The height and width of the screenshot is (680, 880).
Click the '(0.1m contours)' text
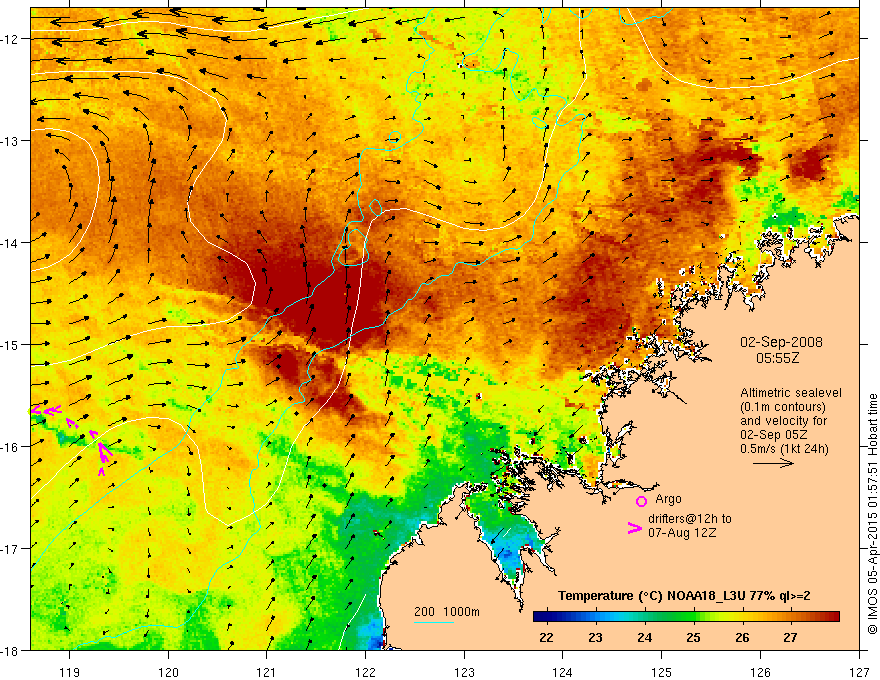coord(783,407)
